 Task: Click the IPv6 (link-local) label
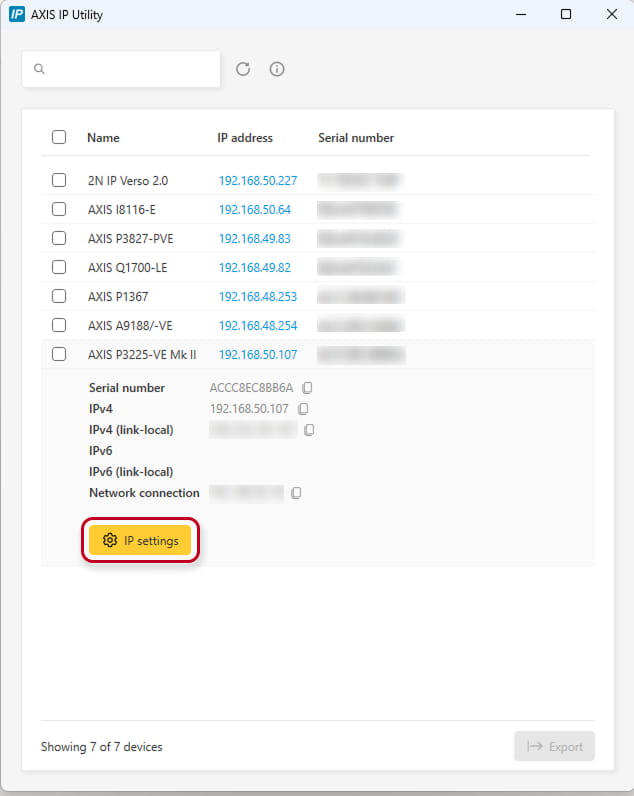coord(131,472)
